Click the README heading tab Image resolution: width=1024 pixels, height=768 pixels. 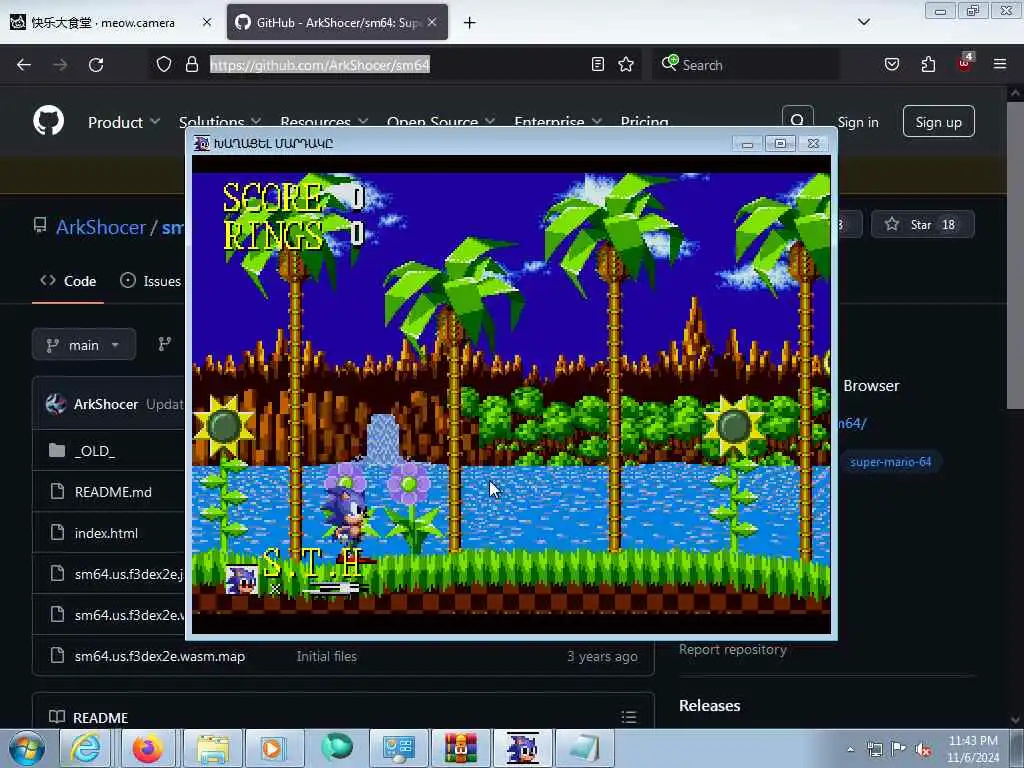(89, 718)
